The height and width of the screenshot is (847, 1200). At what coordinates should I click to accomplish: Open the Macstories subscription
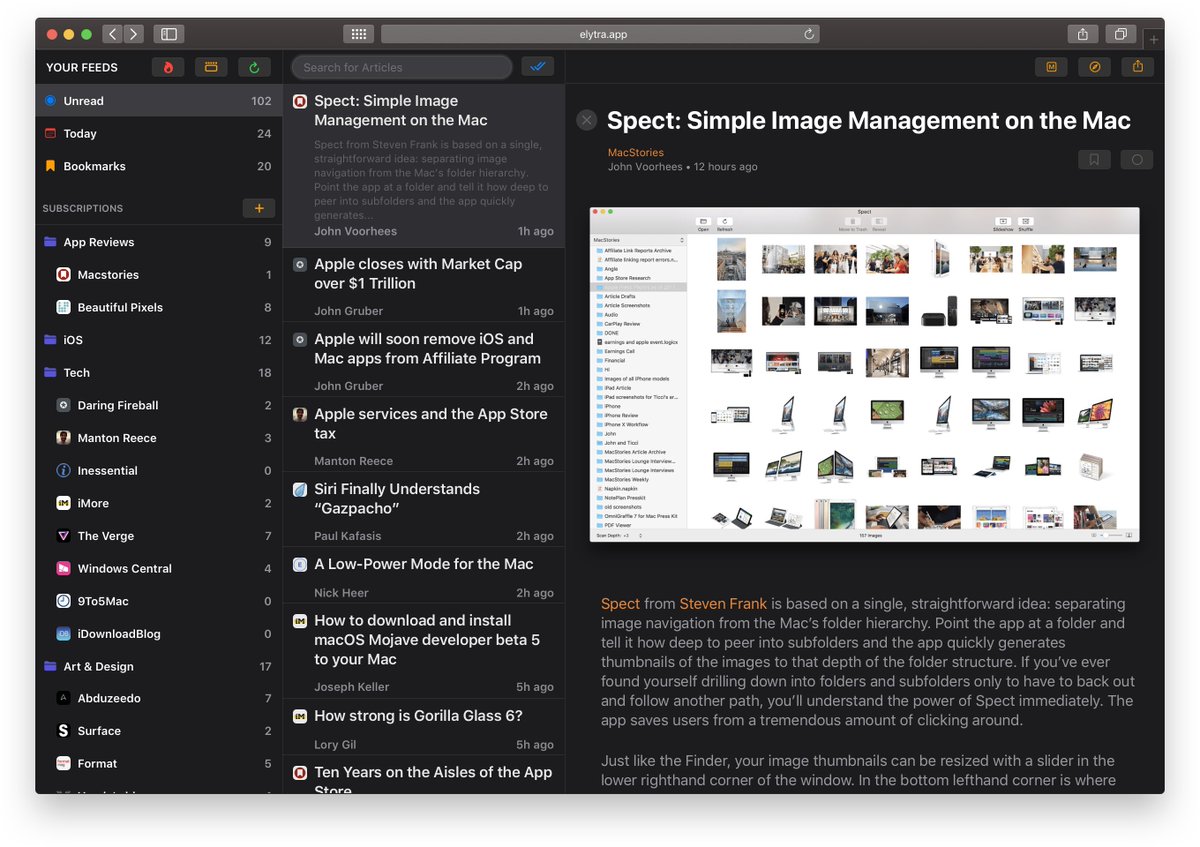coord(159,274)
